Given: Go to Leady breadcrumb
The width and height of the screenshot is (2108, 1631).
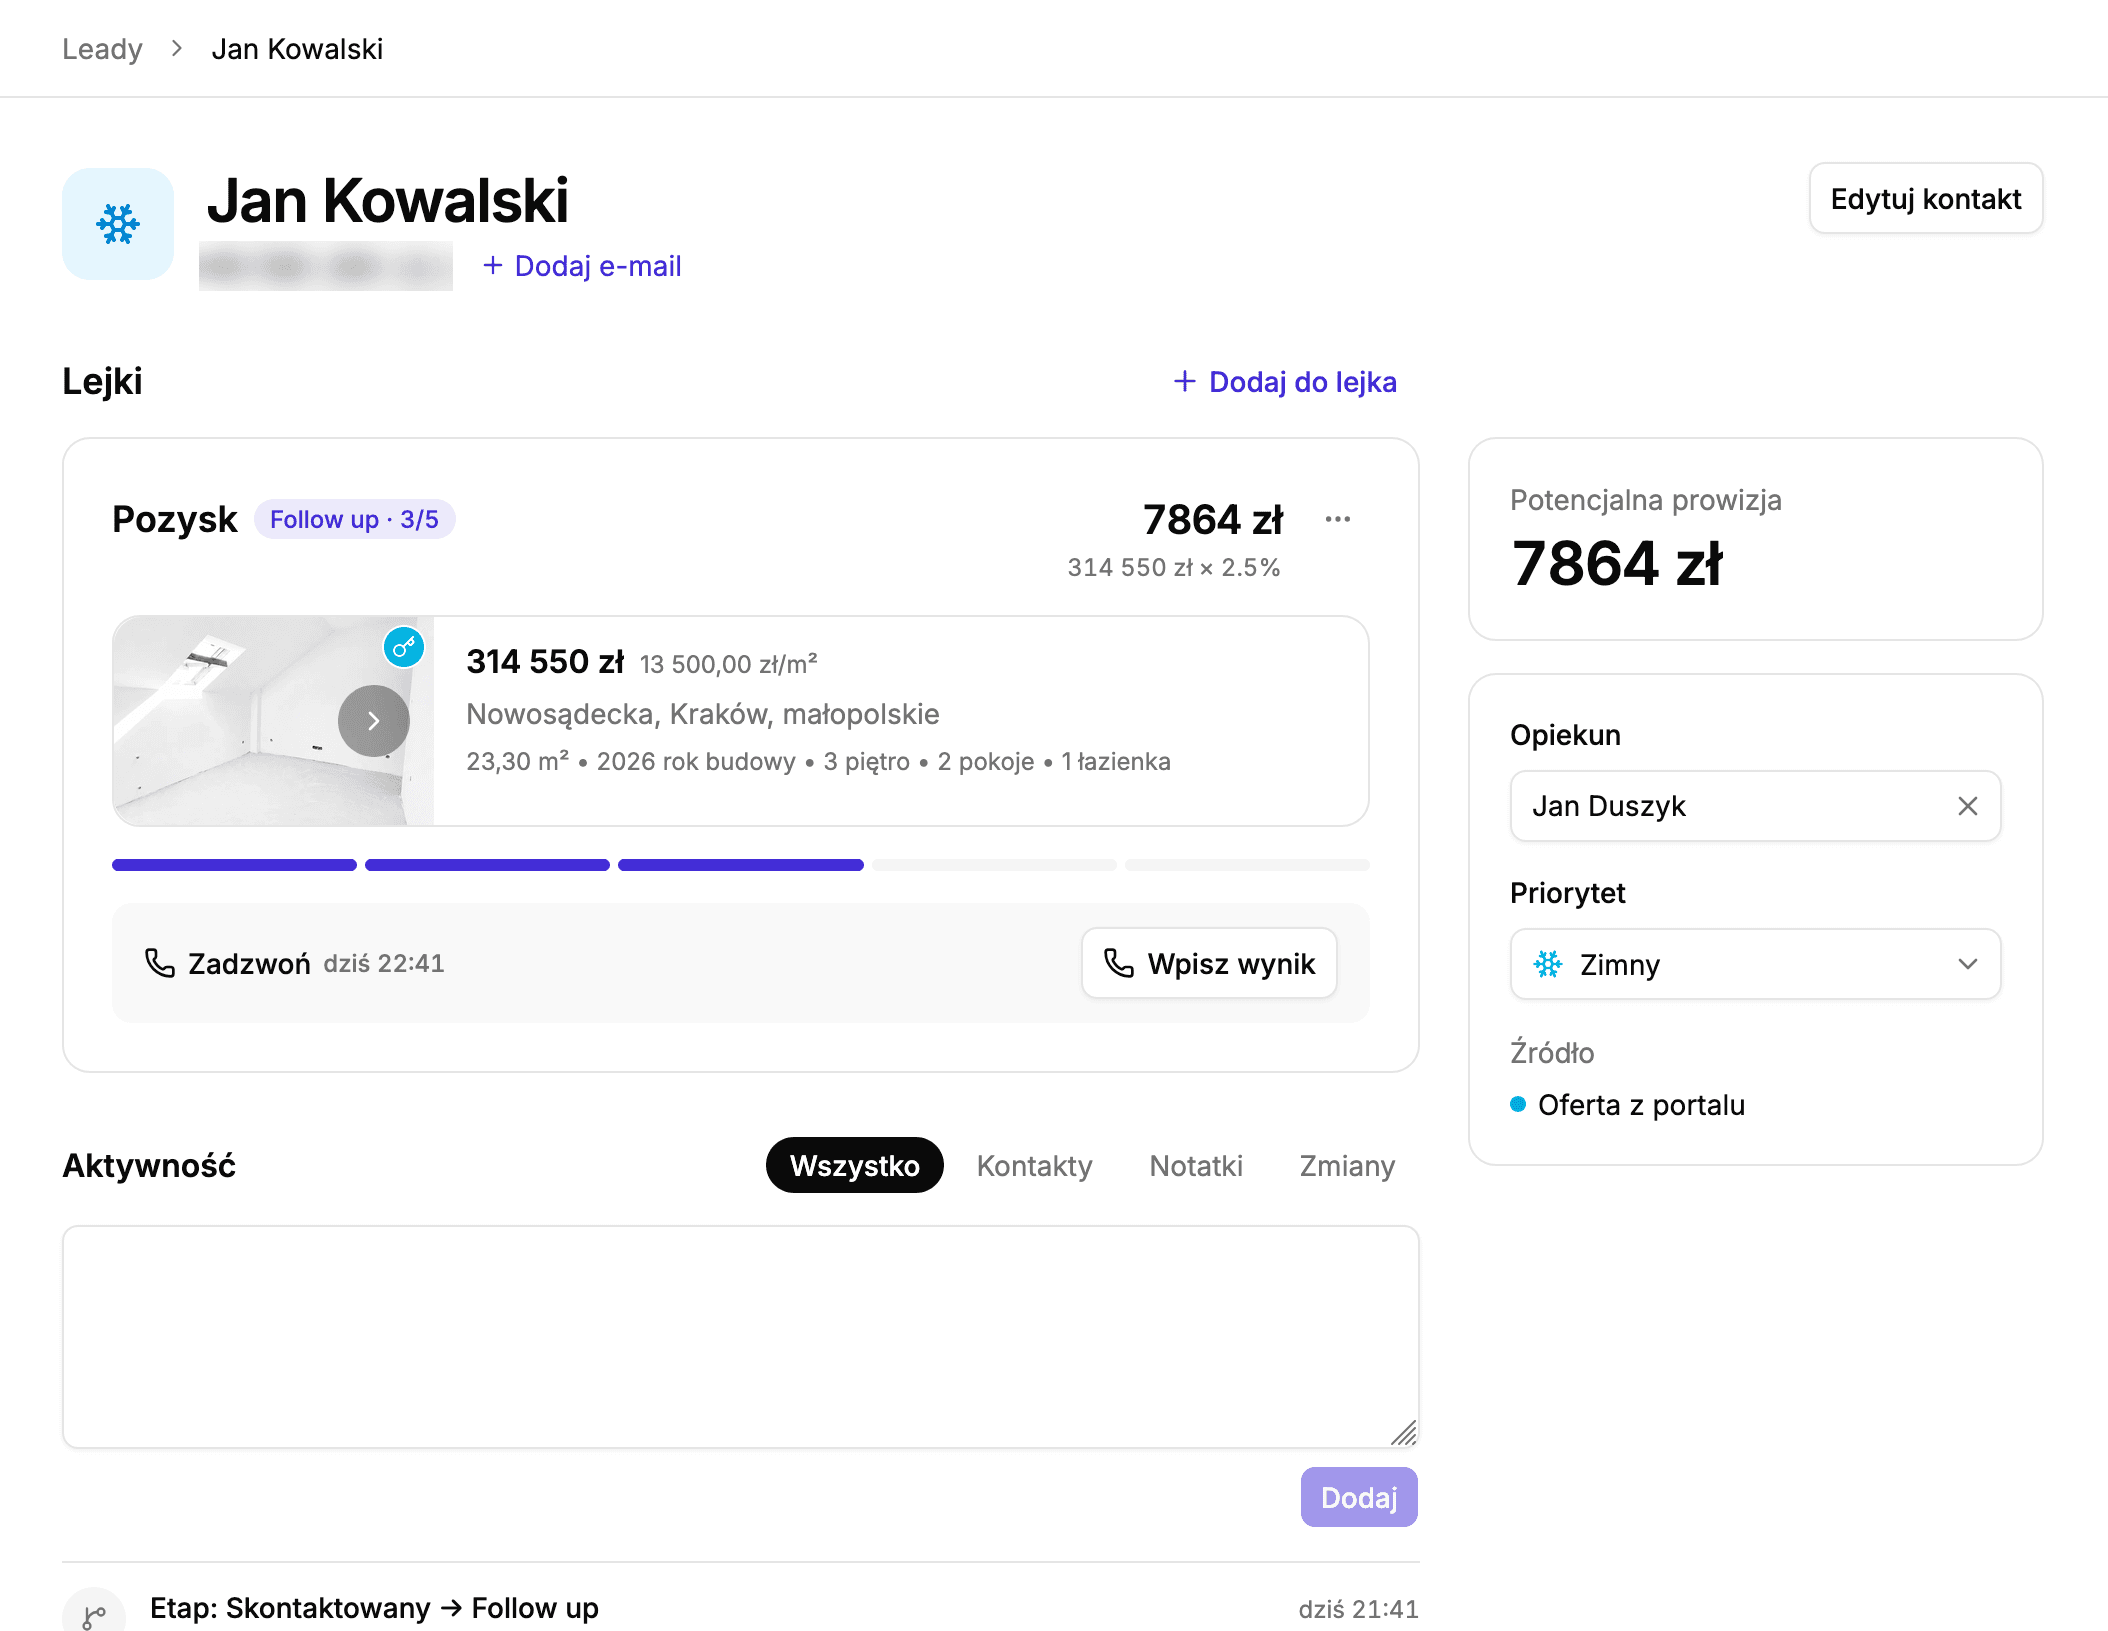Looking at the screenshot, I should tap(102, 49).
